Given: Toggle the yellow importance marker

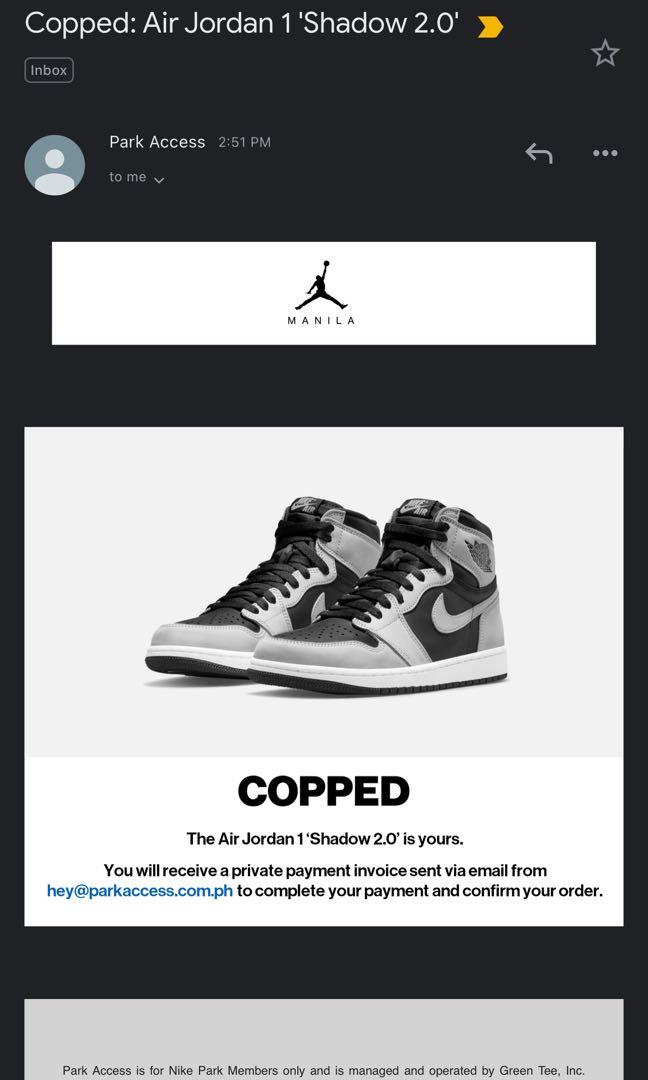Looking at the screenshot, I should point(490,27).
